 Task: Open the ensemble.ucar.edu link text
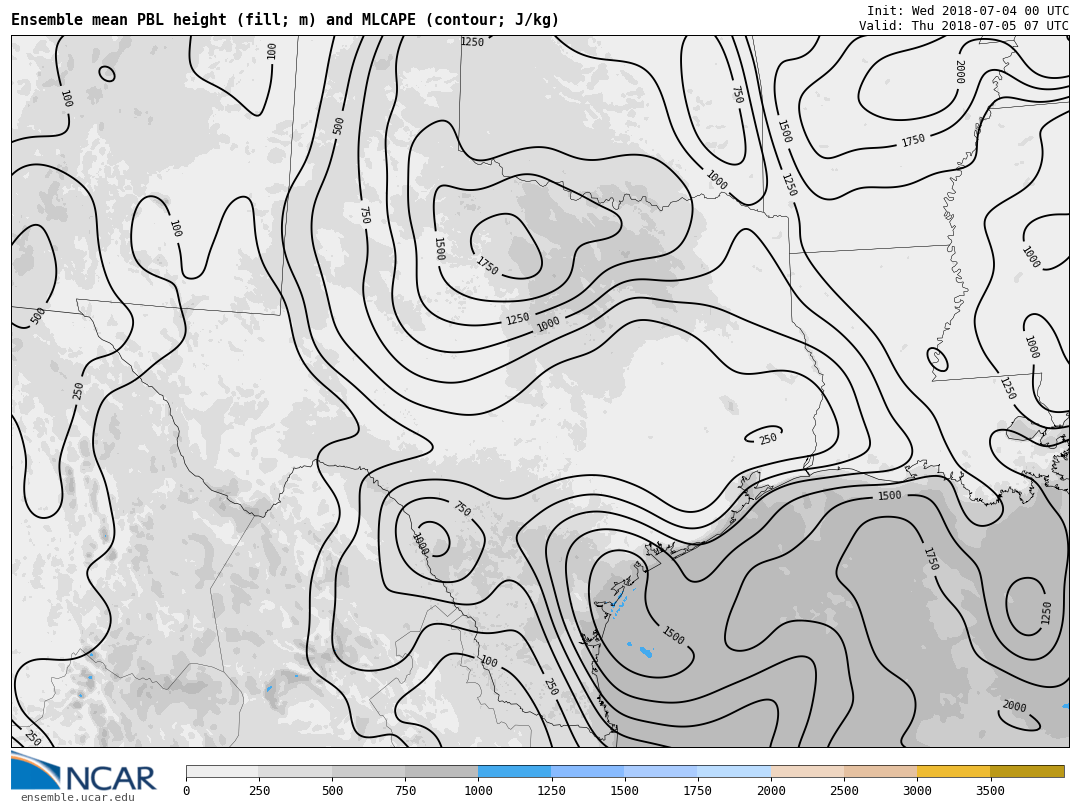coord(78,798)
